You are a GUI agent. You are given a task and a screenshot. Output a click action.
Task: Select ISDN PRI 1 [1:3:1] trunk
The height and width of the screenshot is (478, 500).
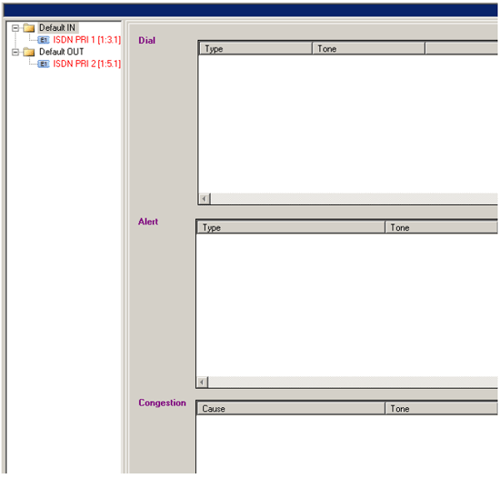(87, 40)
